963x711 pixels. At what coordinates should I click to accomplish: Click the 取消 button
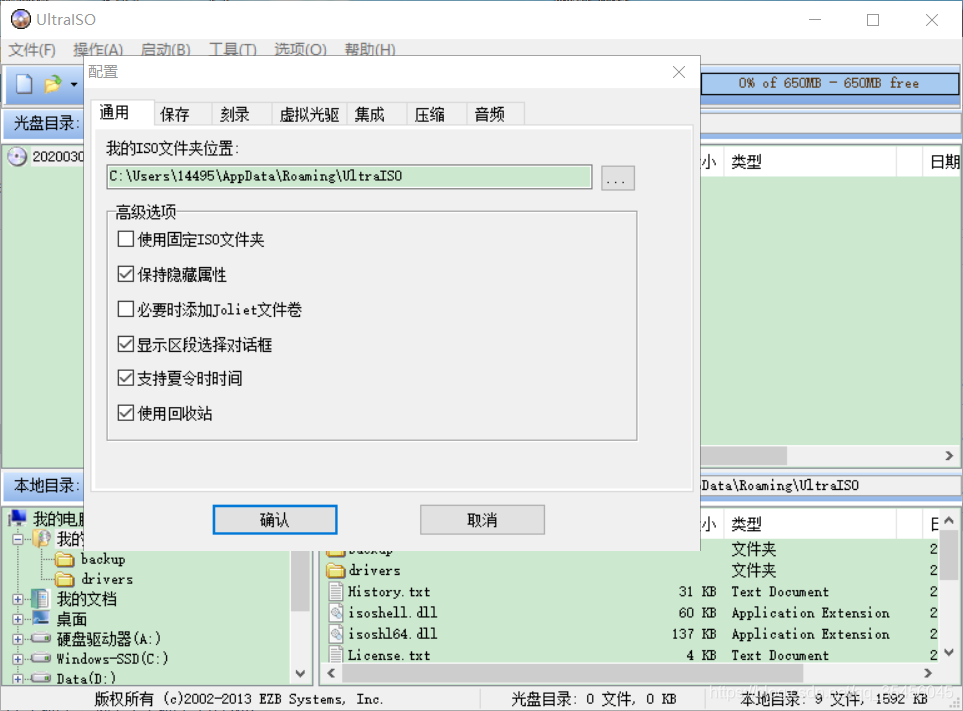(482, 520)
